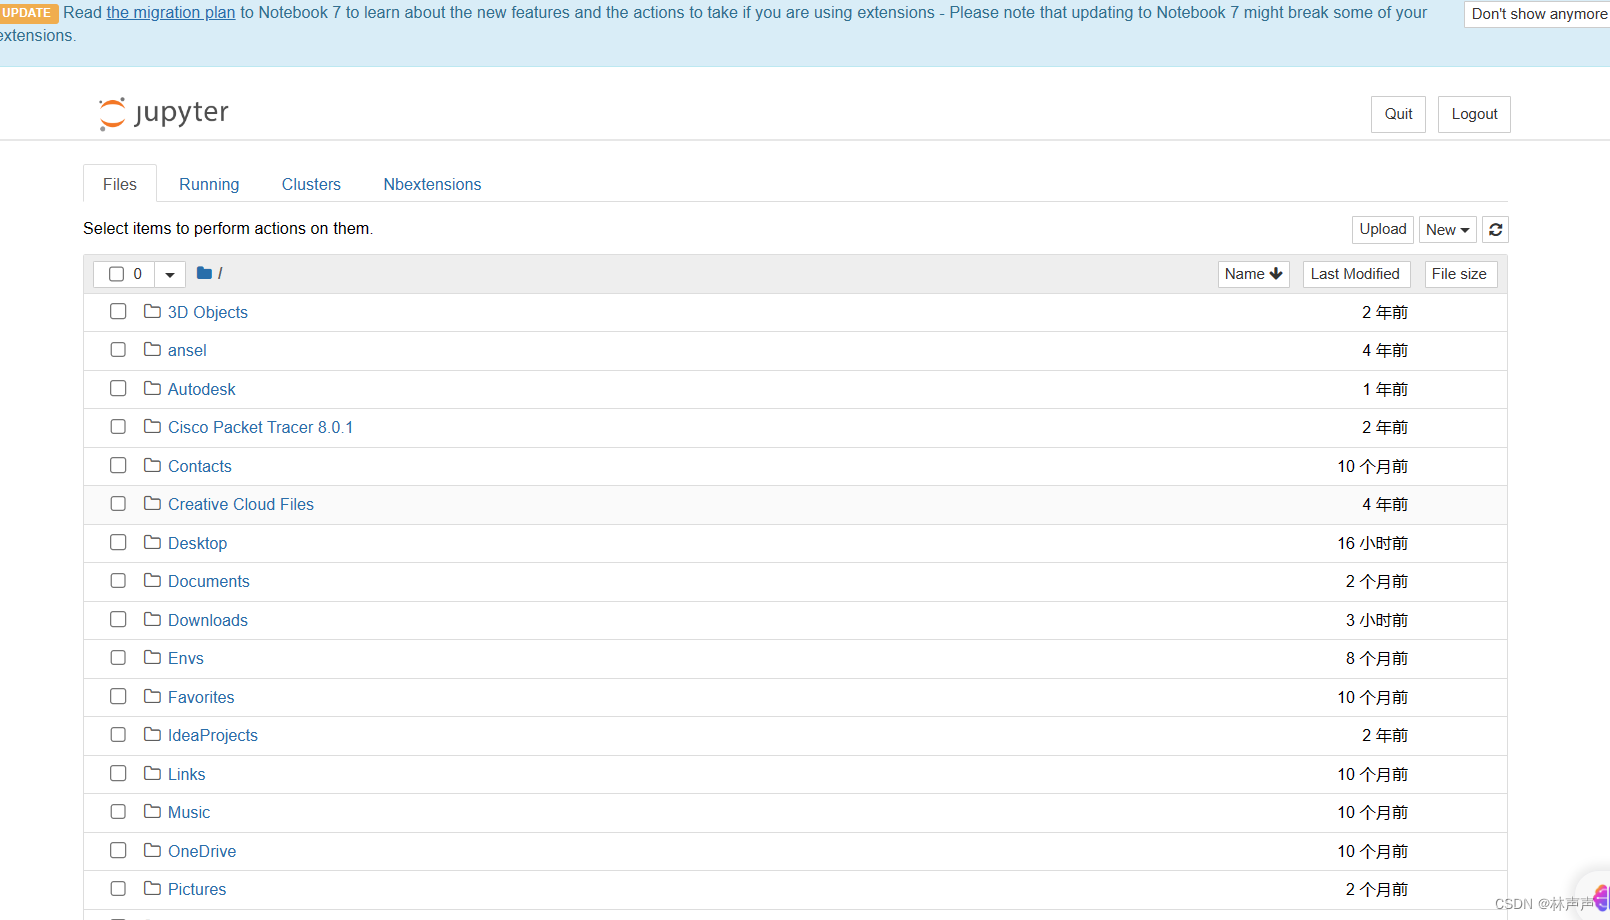1610x920 pixels.
Task: Click the folder icon beside 3D Objects
Action: coord(152,311)
